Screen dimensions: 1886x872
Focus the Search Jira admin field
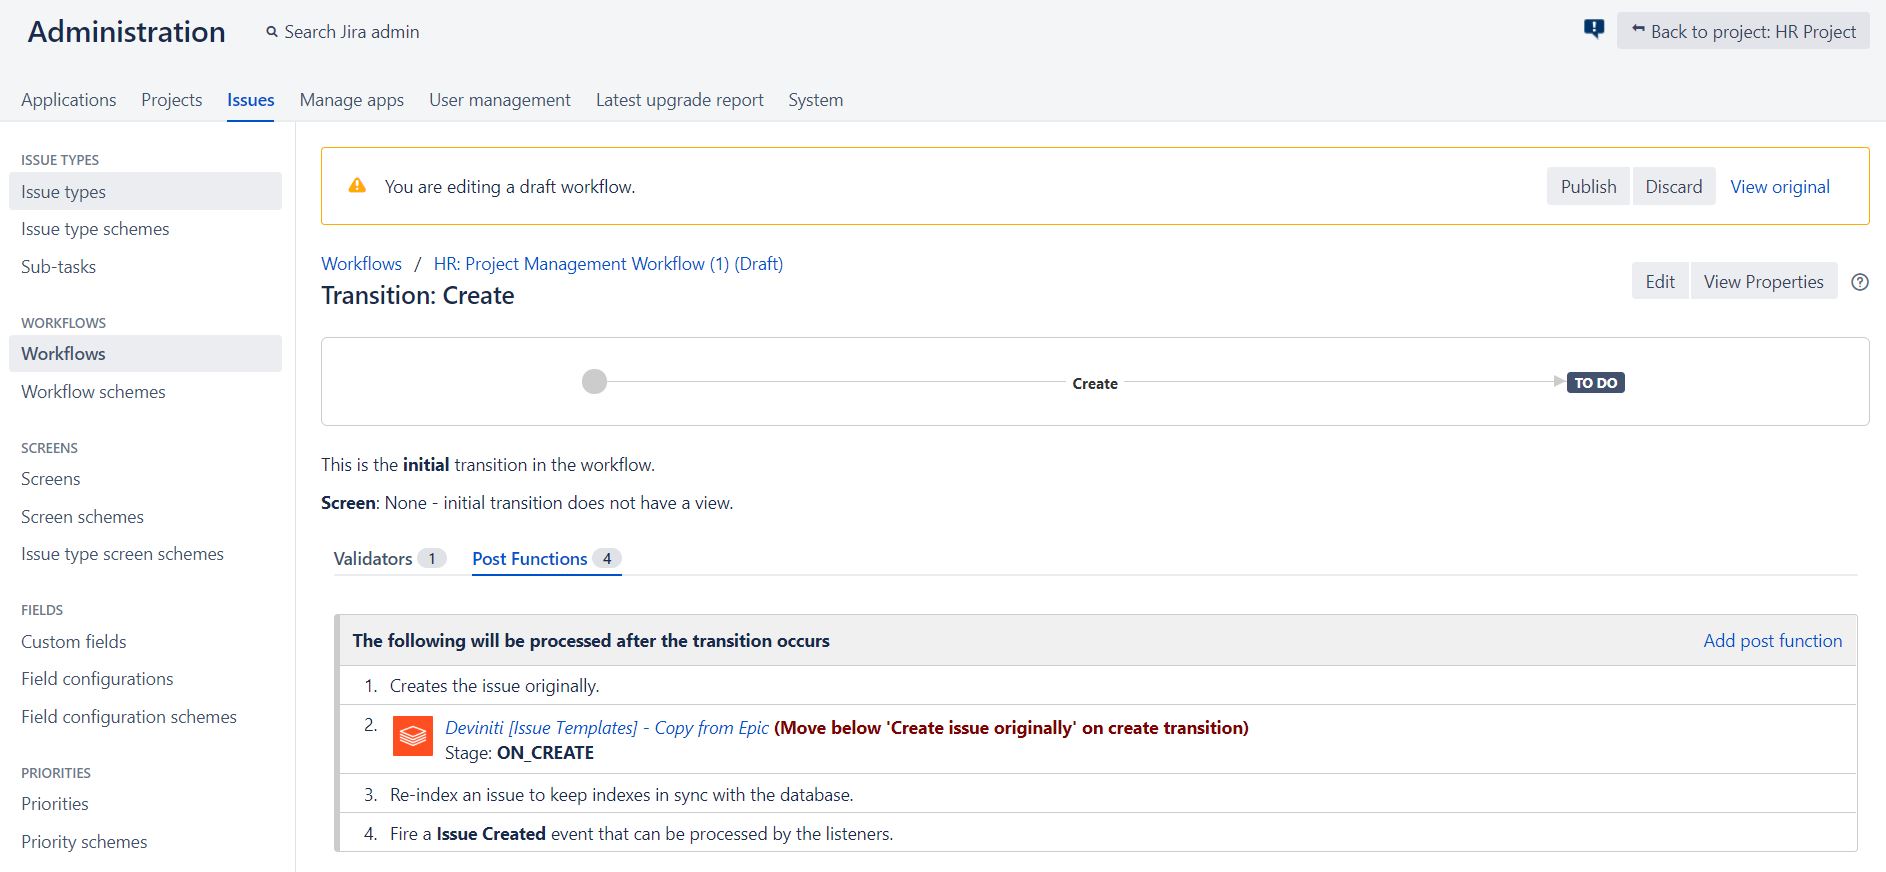pos(352,32)
